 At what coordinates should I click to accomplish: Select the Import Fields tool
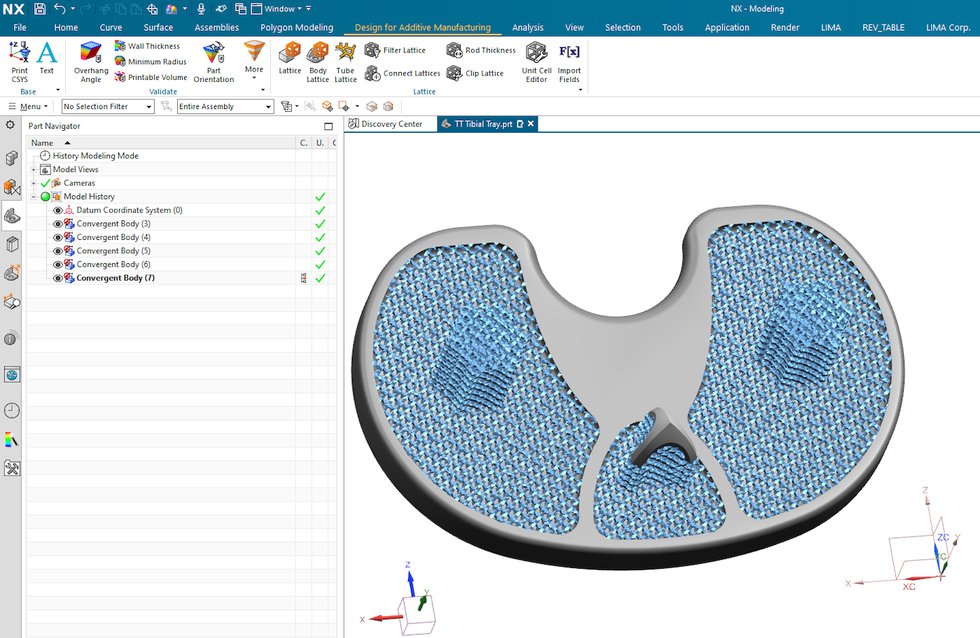pyautogui.click(x=569, y=62)
